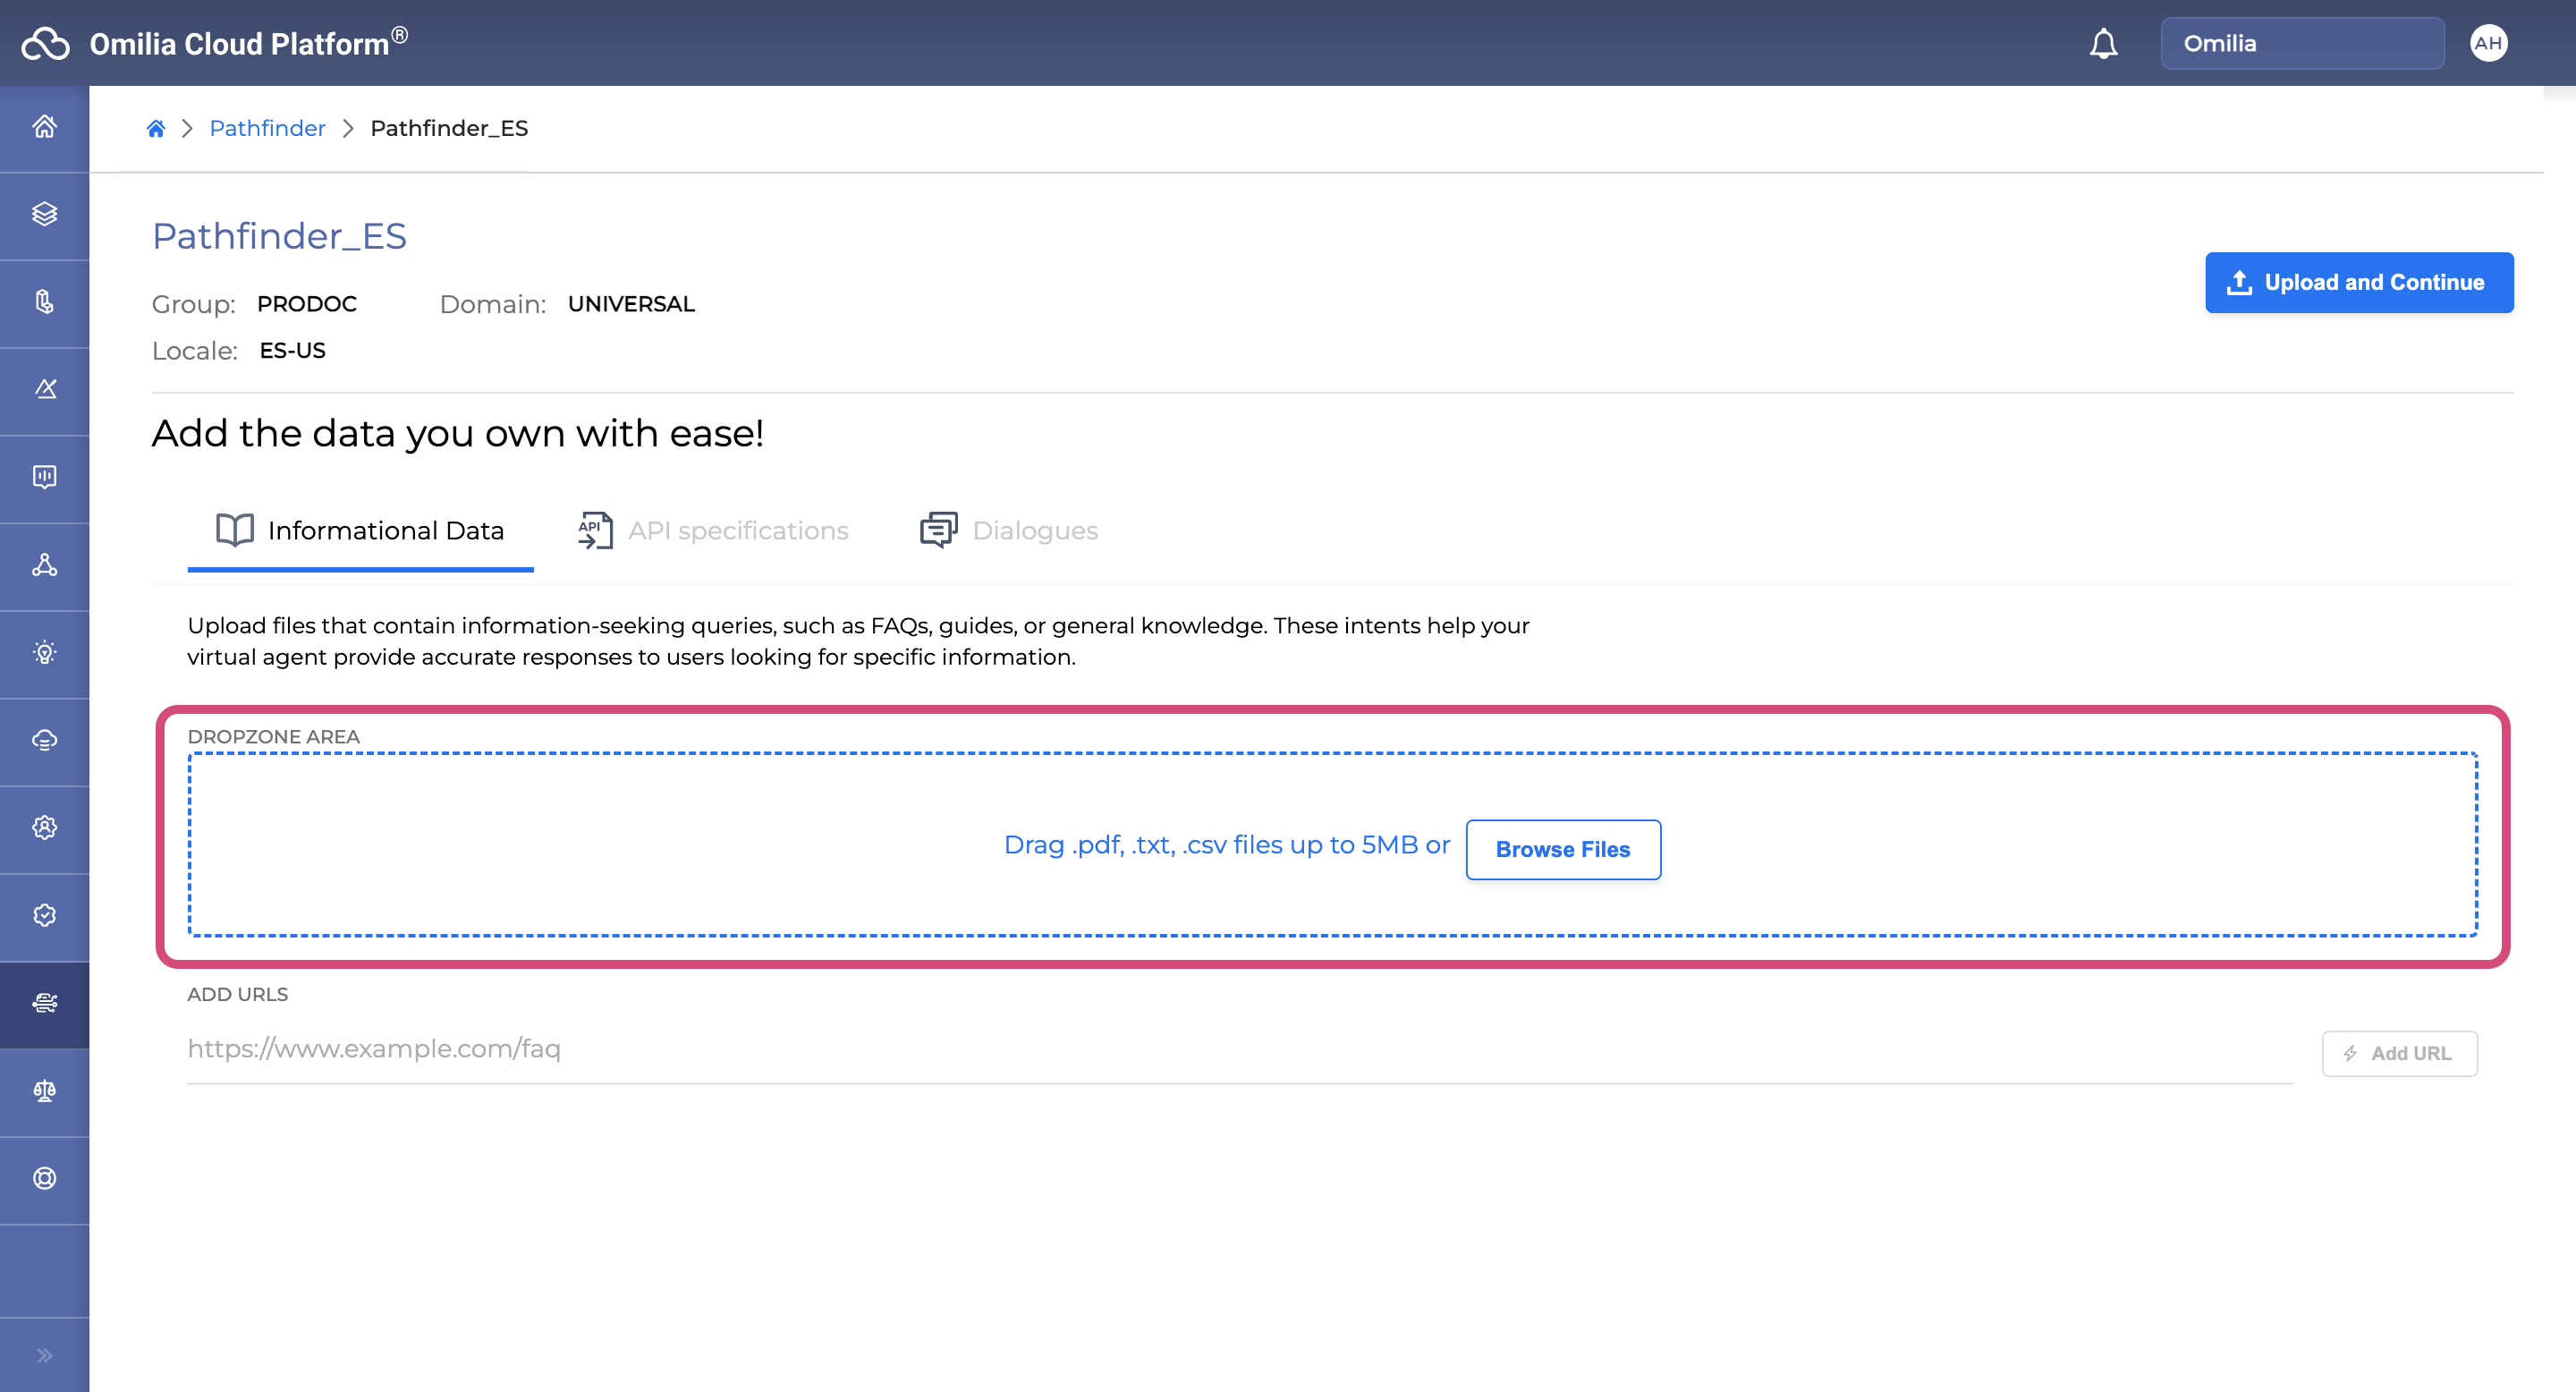Open the balance scales sidebar icon
This screenshot has height=1392, width=2576.
point(44,1091)
